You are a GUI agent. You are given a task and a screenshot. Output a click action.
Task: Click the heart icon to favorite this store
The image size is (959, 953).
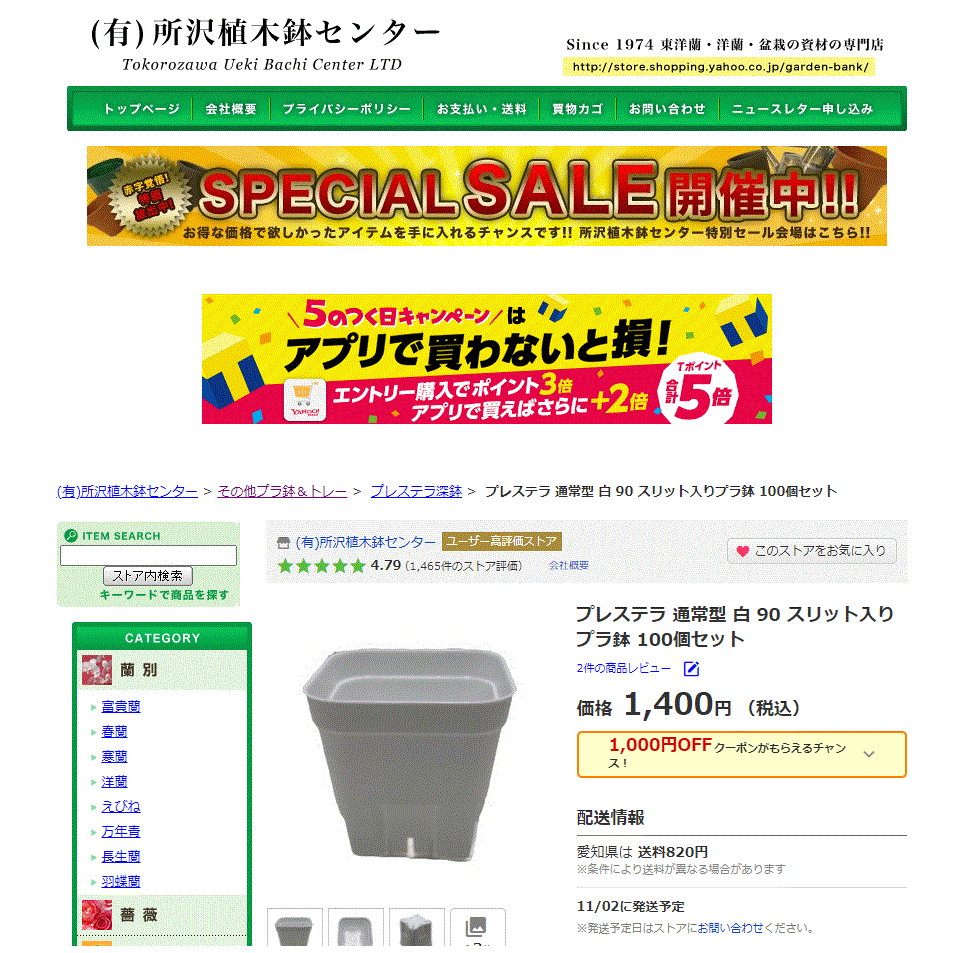pos(742,551)
